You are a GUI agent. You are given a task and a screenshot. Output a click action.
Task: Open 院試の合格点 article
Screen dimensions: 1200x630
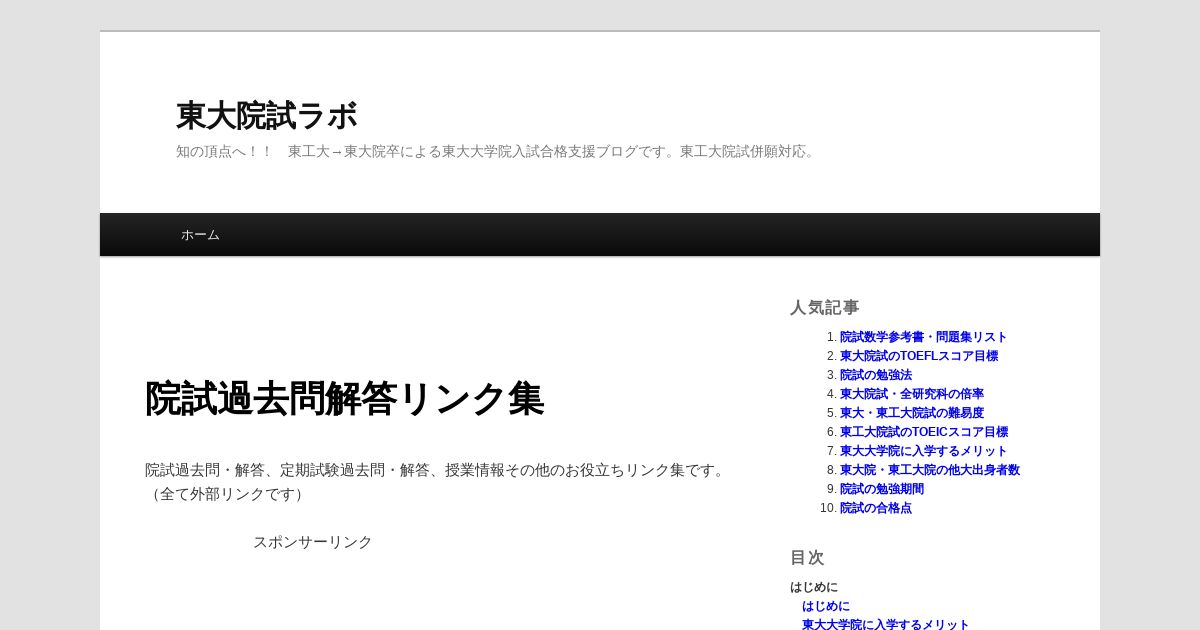pos(876,508)
